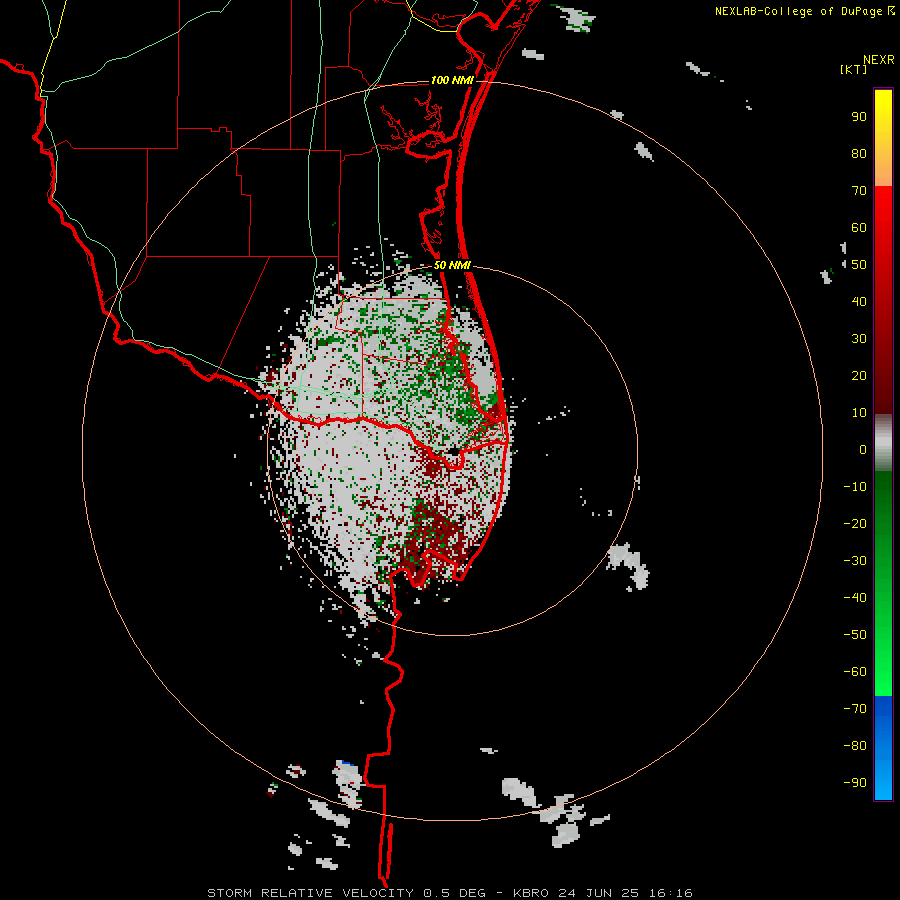Pick the yellow top segment of velocity scale
Image resolution: width=900 pixels, height=900 pixels.
tap(883, 137)
